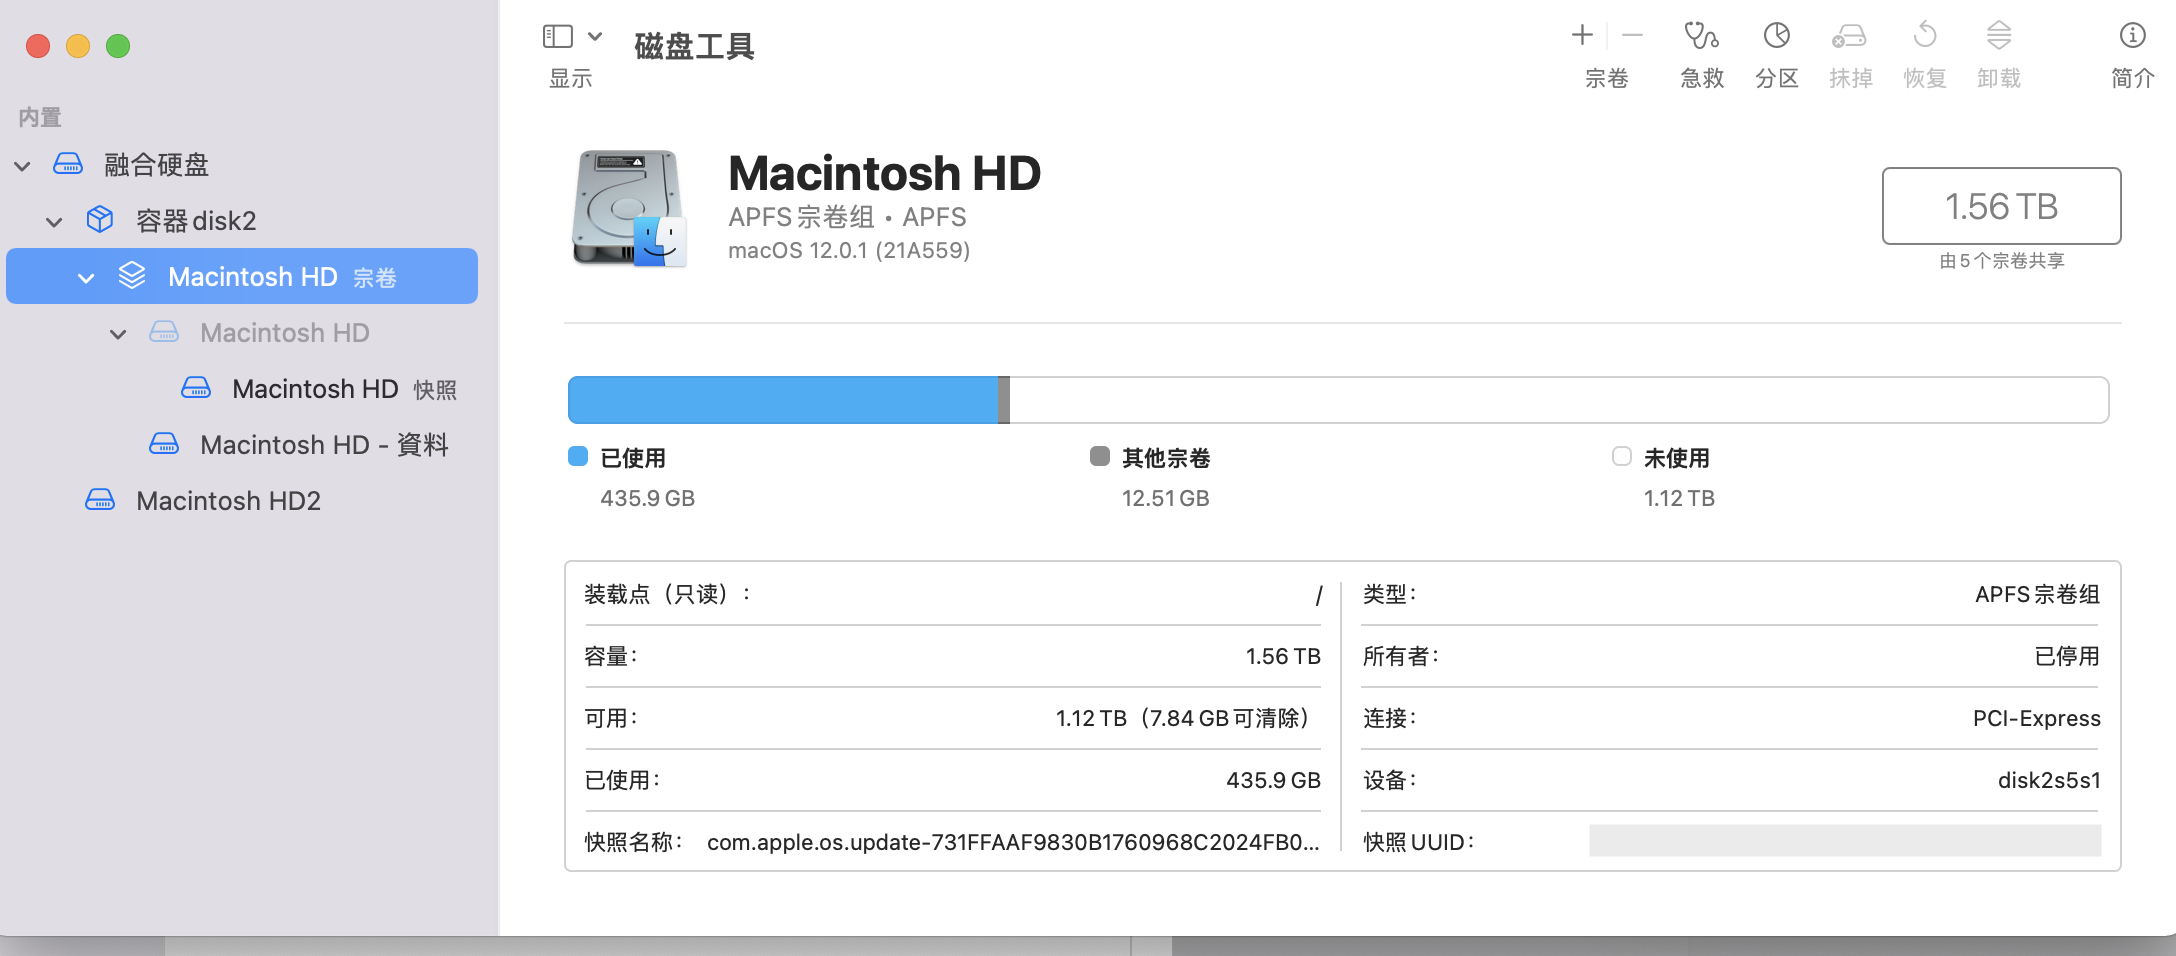Click the First Aid (急救) stethoscope icon
Viewport: 2176px width, 956px height.
(x=1701, y=37)
